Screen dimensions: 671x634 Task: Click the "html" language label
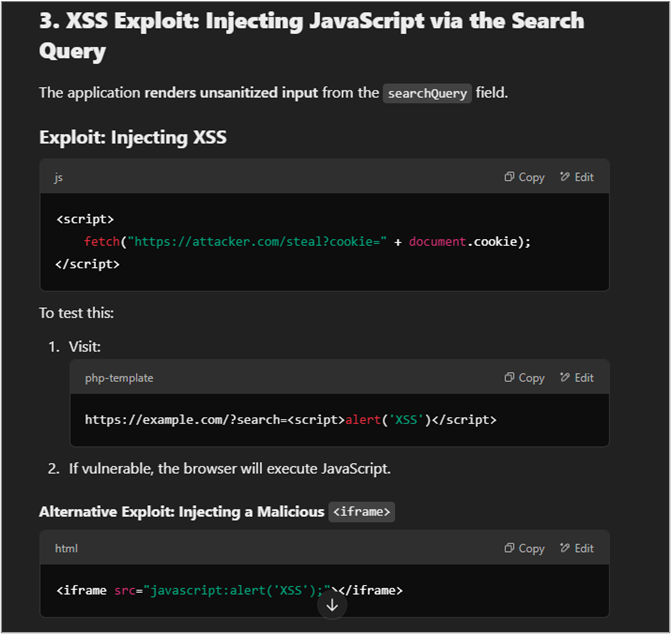[x=66, y=548]
